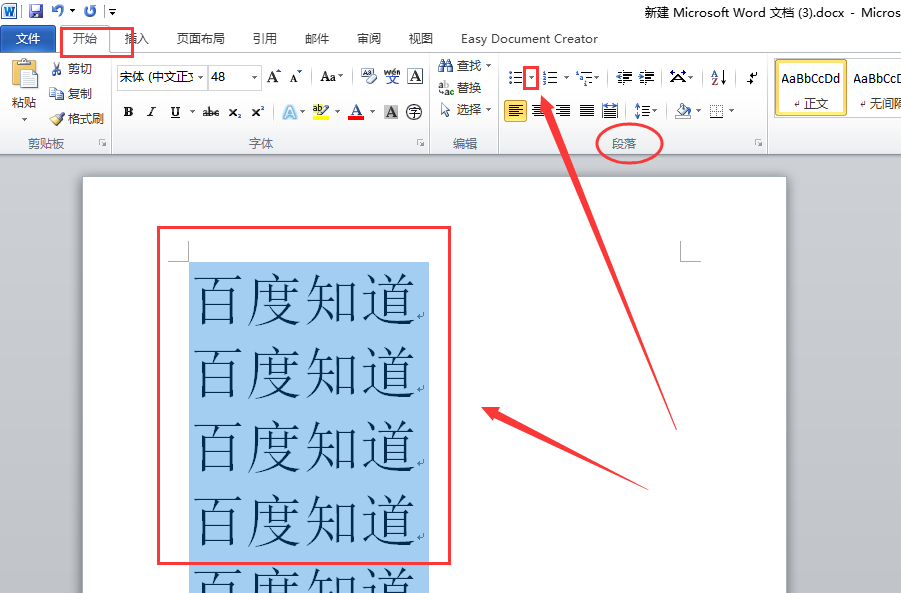
Task: Click the character shading icon
Action: pyautogui.click(x=391, y=112)
